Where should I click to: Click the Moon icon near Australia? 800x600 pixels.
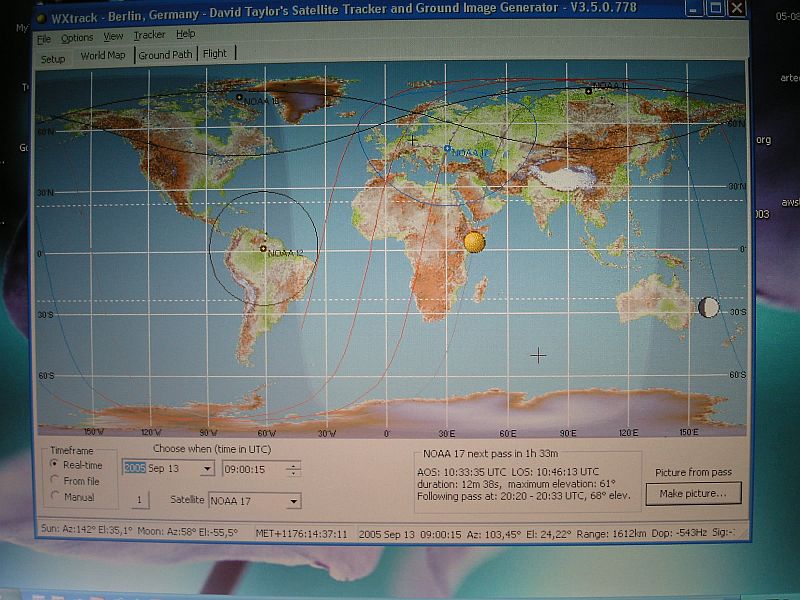pos(709,307)
